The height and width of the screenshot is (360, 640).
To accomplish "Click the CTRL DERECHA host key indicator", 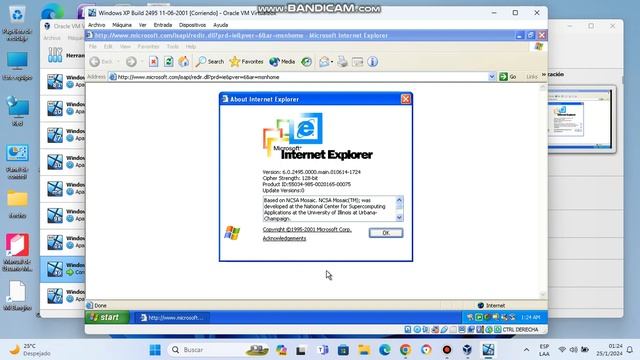I will 520,329.
